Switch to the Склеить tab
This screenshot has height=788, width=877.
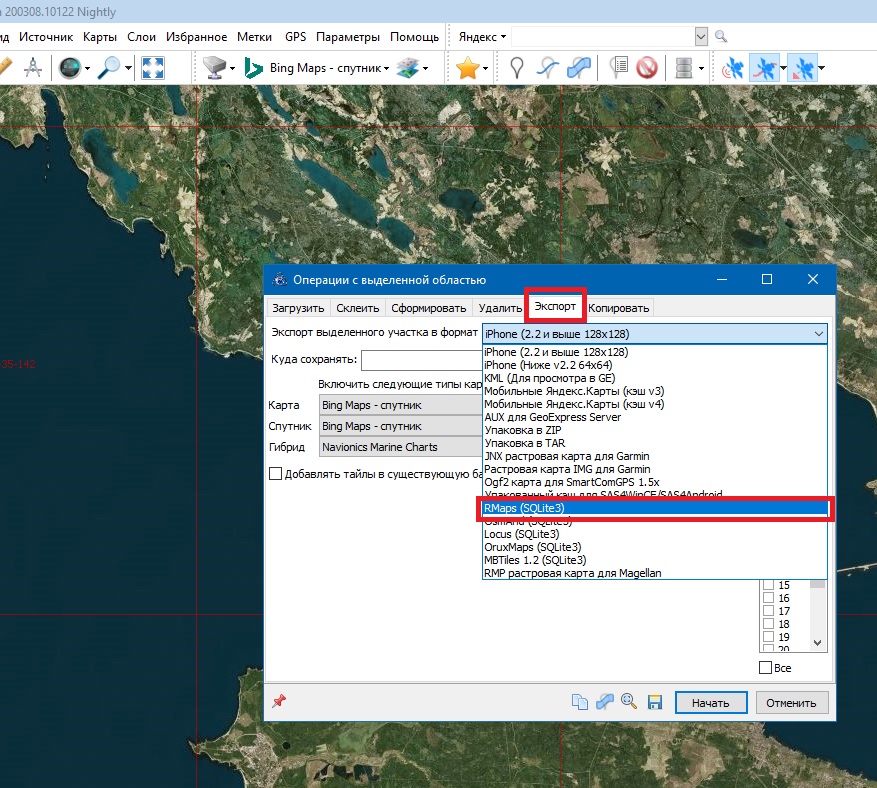click(x=357, y=308)
